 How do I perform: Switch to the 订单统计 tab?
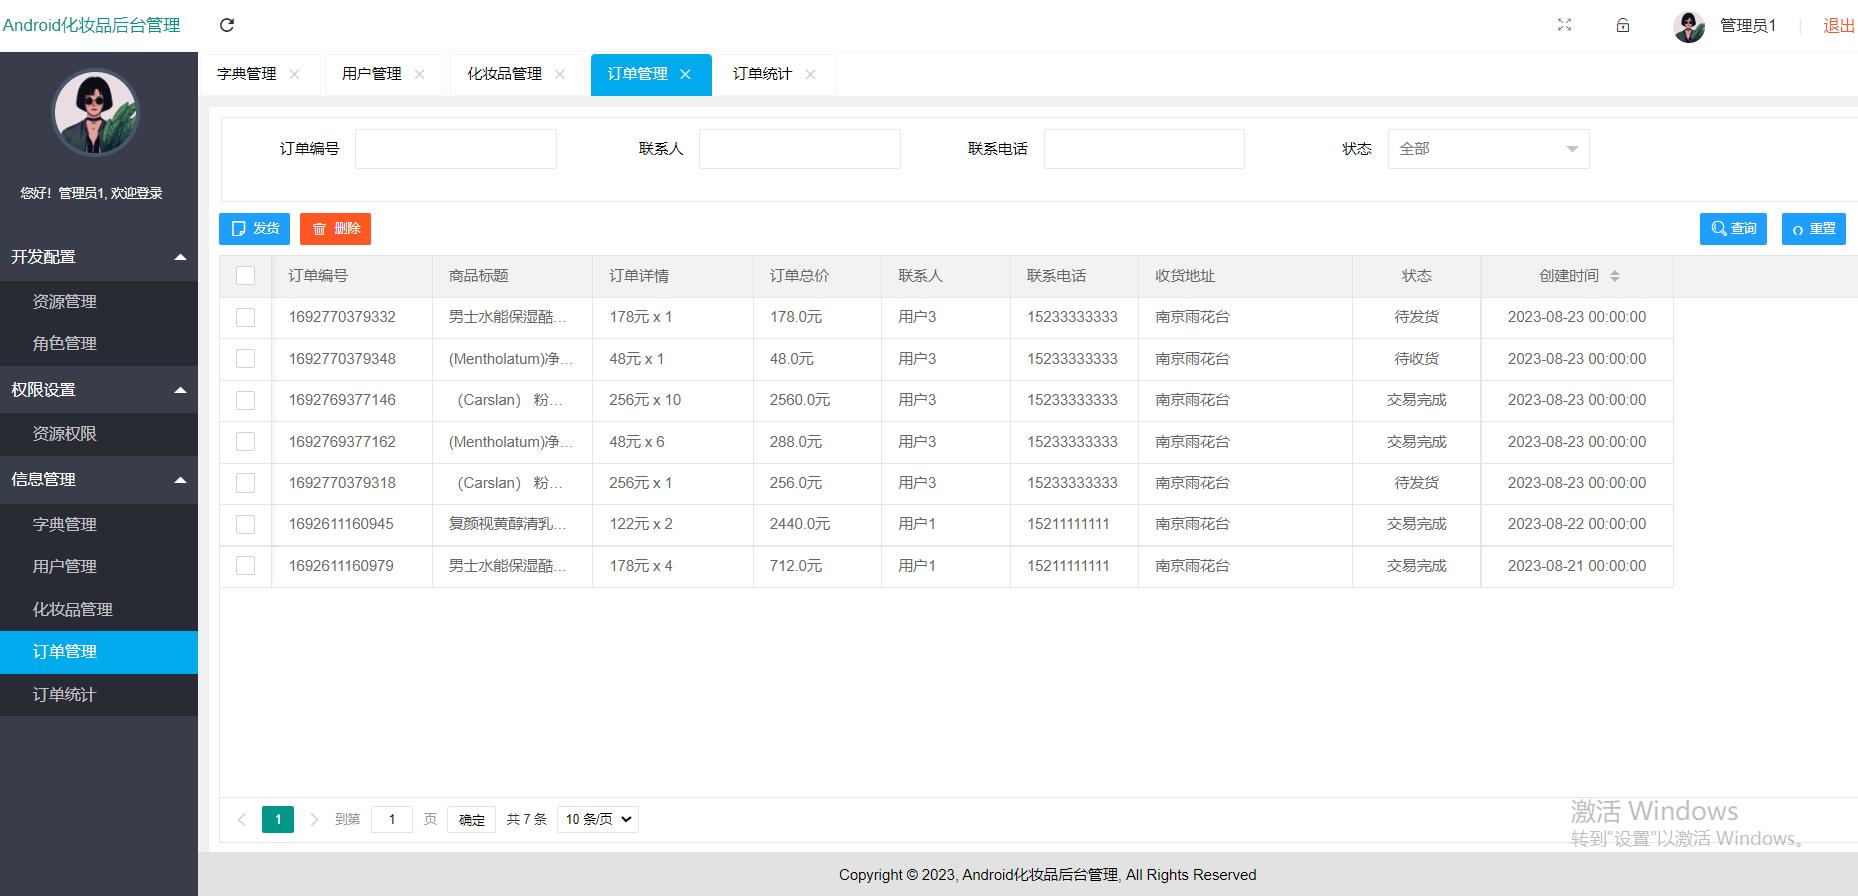762,74
